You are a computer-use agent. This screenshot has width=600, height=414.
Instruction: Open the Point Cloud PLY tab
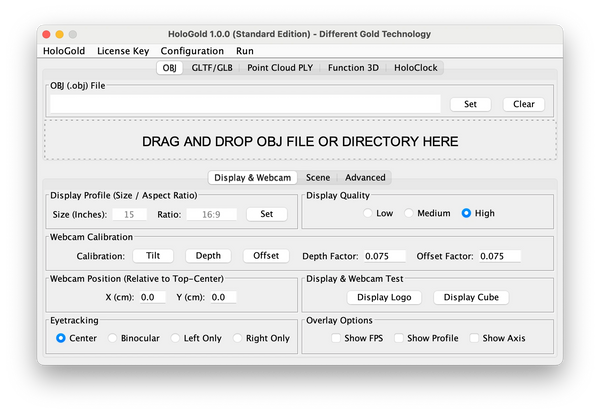pyautogui.click(x=280, y=68)
